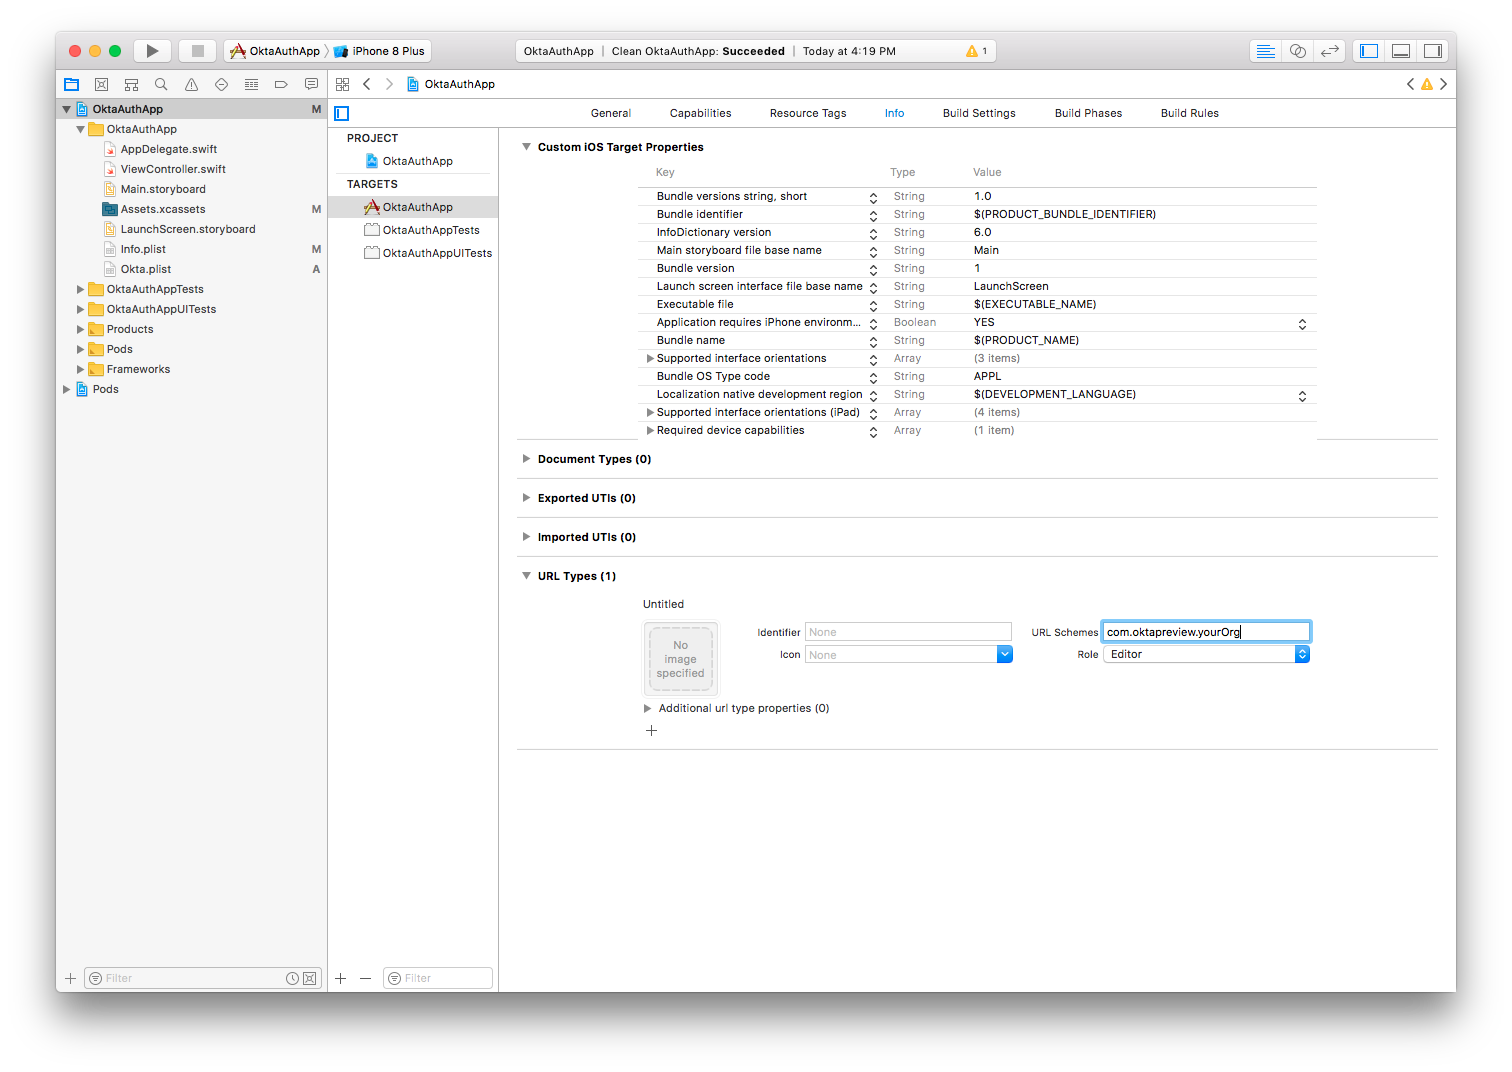The width and height of the screenshot is (1512, 1072).
Task: Add a new URL type with plus
Action: pos(651,731)
